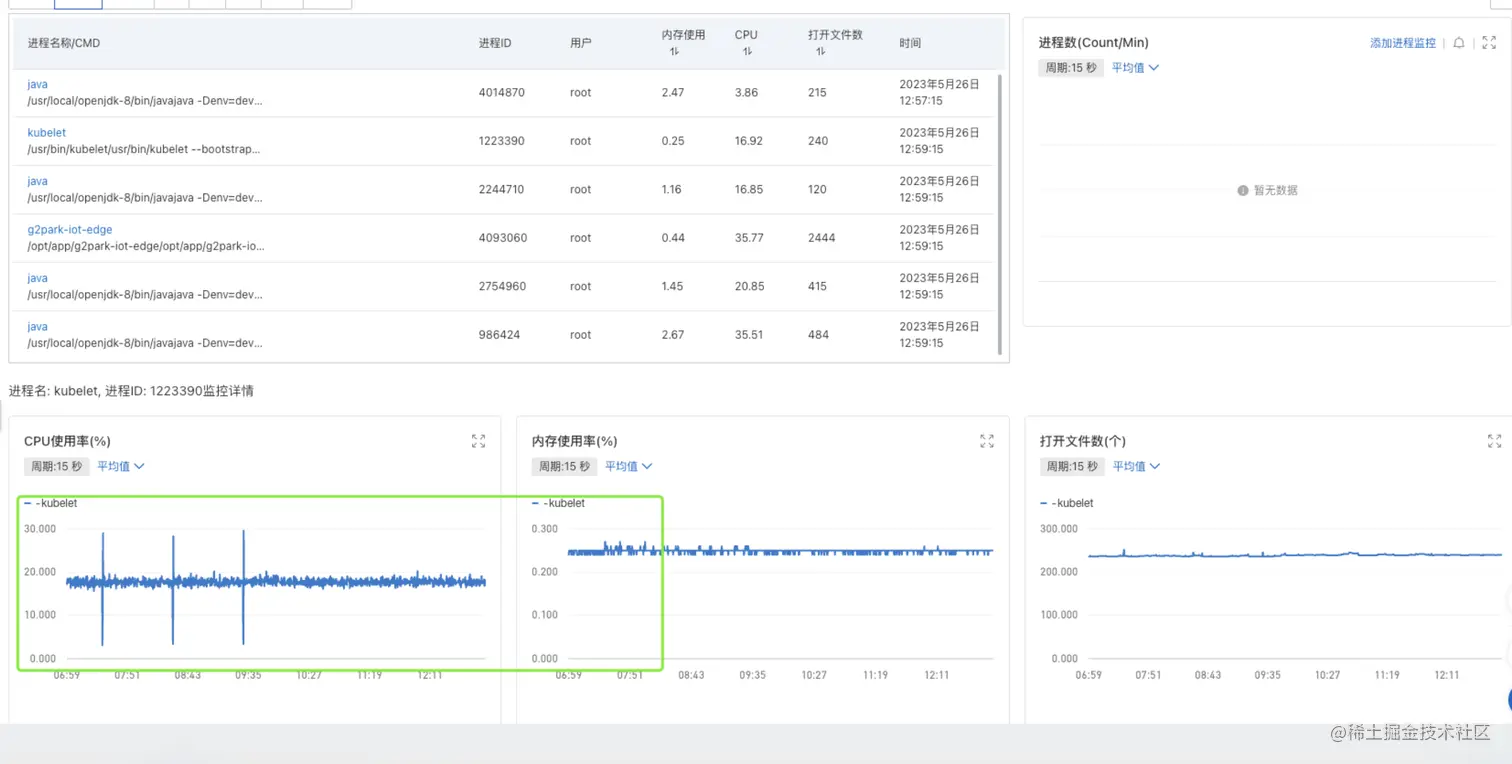Open the g2park-iot-edge process details link
This screenshot has width=1512, height=764.
coord(69,229)
